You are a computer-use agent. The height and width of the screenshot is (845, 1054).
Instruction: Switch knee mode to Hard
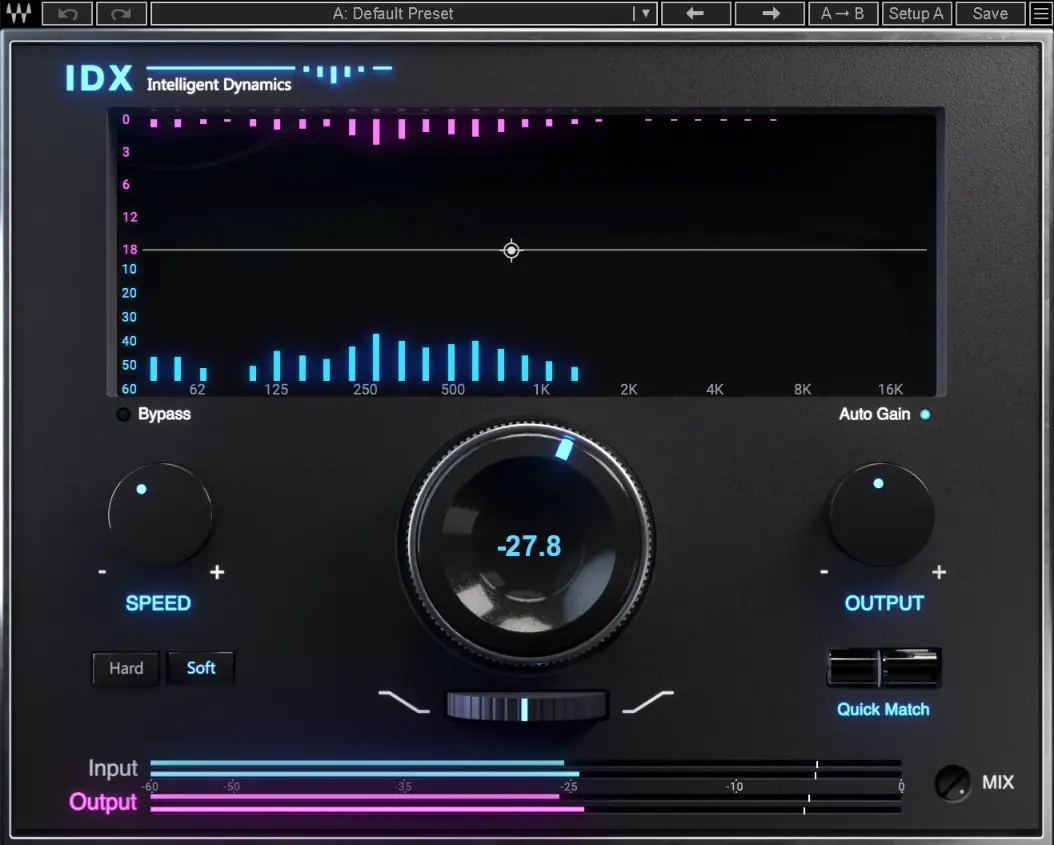(124, 668)
